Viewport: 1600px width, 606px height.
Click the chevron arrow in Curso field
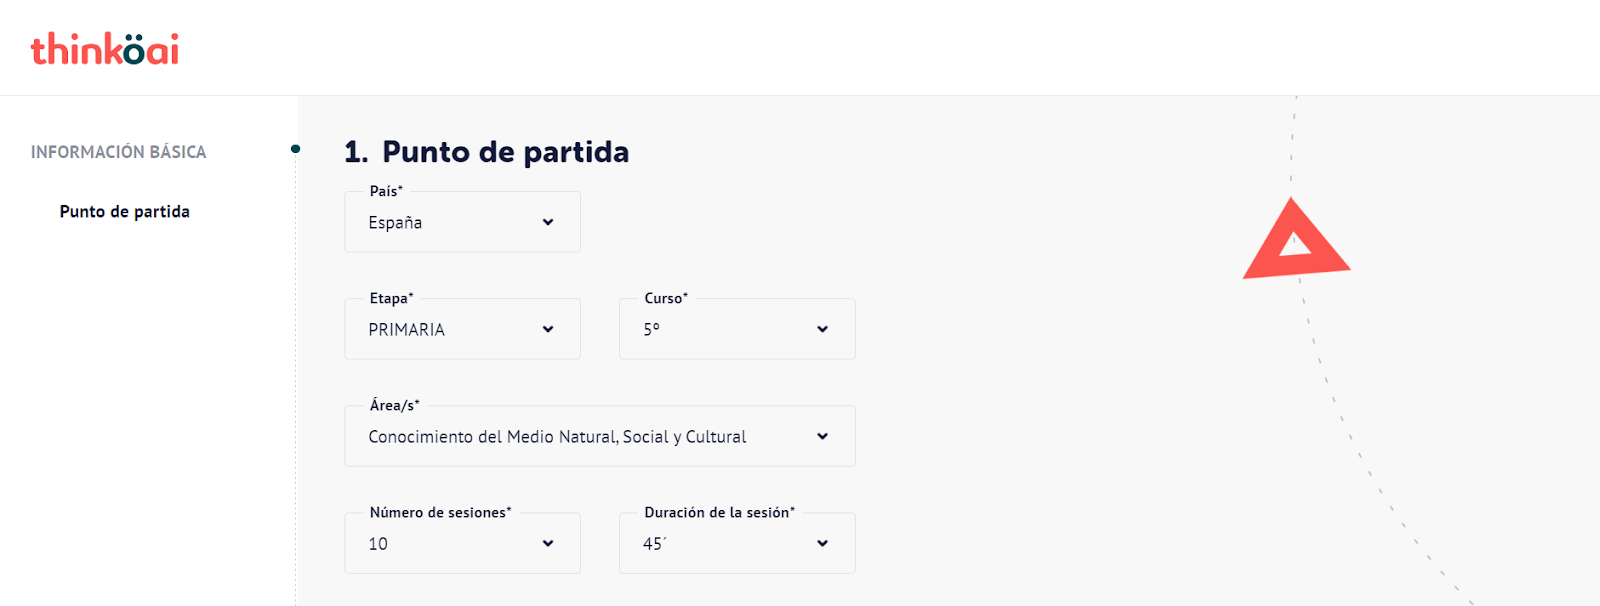822,329
